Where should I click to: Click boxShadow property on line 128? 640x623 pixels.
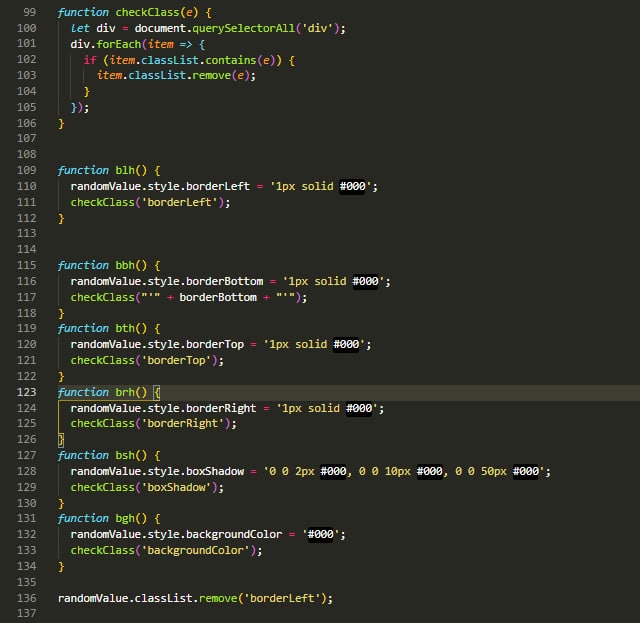[x=215, y=472]
